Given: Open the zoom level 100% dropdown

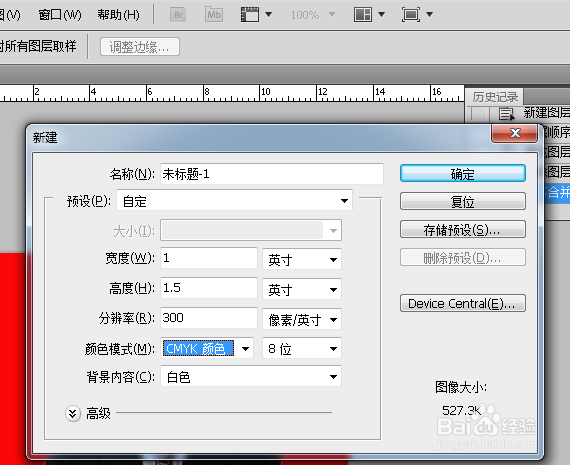Looking at the screenshot, I should pos(313,15).
